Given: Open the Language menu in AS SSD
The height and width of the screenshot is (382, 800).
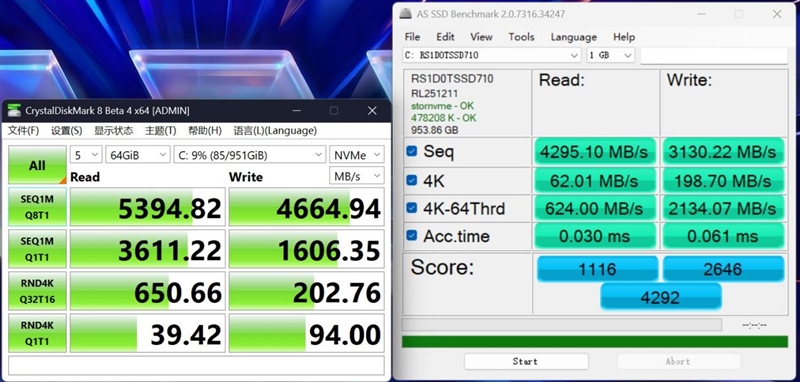Looking at the screenshot, I should [573, 37].
